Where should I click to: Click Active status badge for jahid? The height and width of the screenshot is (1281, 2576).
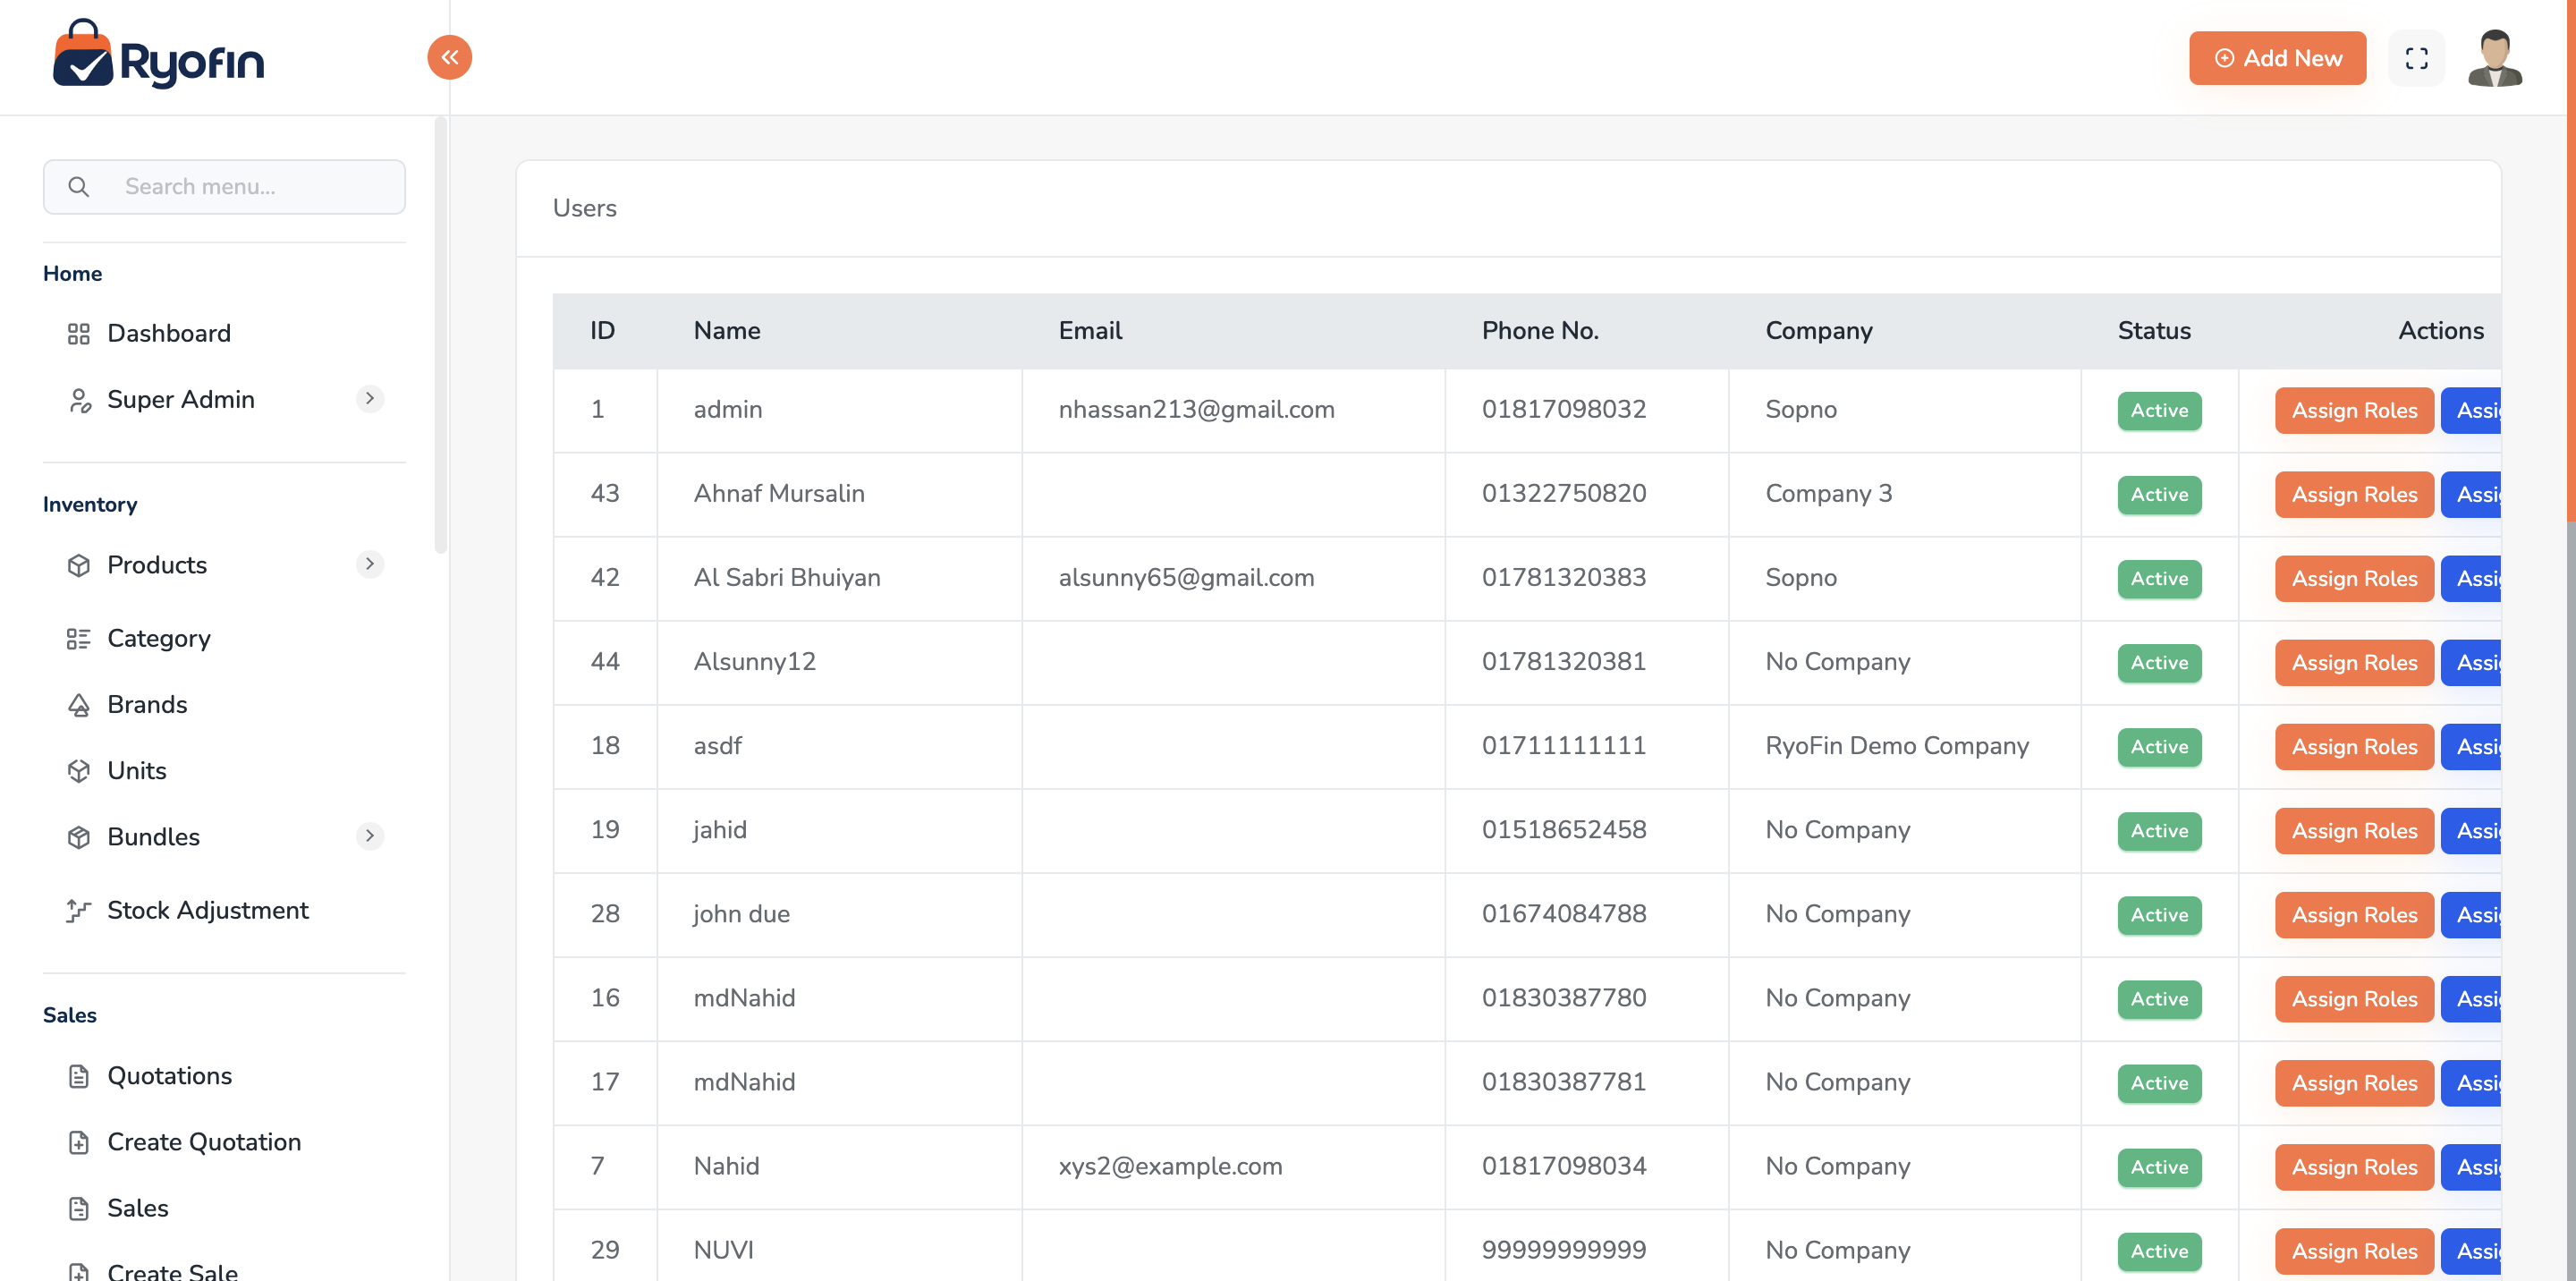click(2159, 831)
